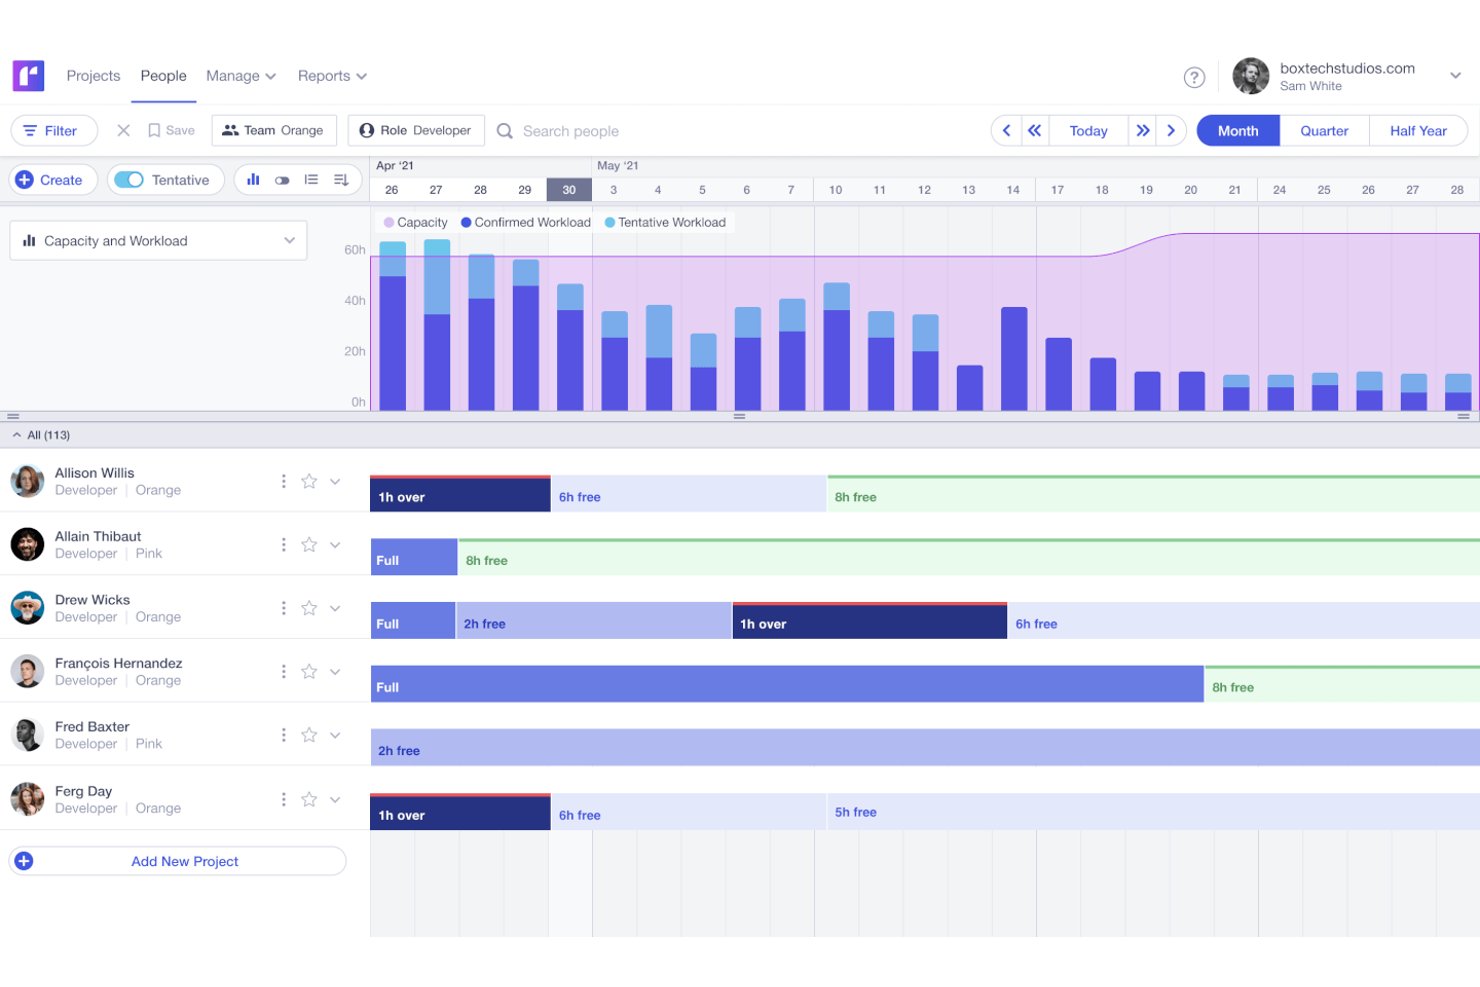Clear the filter with the X icon
The width and height of the screenshot is (1480, 987).
123,130
